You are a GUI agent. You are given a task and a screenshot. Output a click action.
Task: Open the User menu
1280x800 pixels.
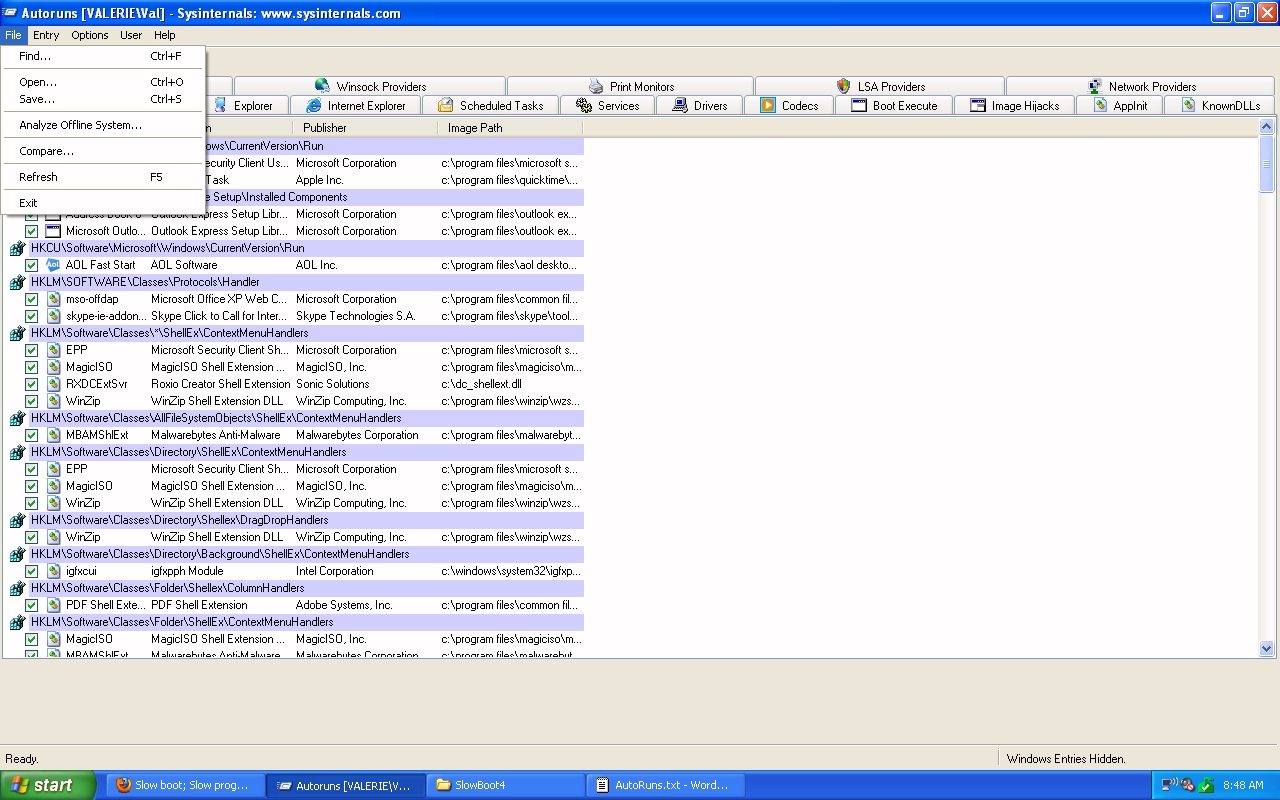click(x=131, y=35)
